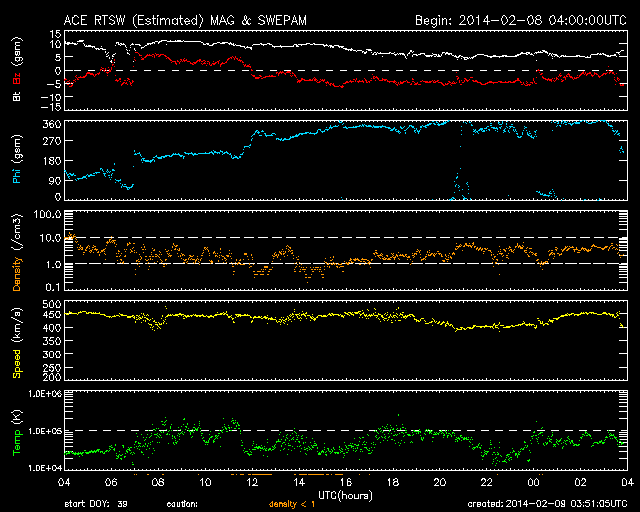This screenshot has width=640, height=512.
Task: Click the orange 'density < 1' caution legend
Action: tap(292, 504)
